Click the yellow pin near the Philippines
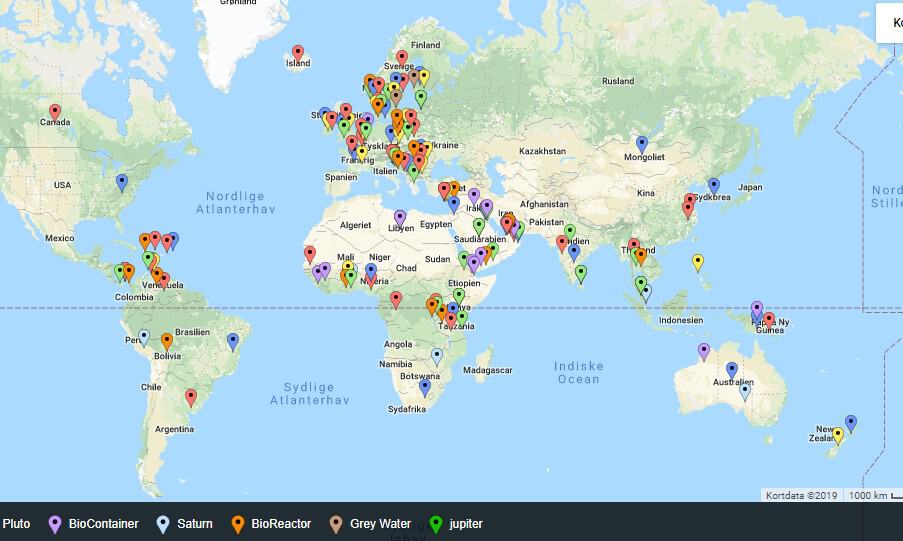This screenshot has width=903, height=541. (x=697, y=263)
